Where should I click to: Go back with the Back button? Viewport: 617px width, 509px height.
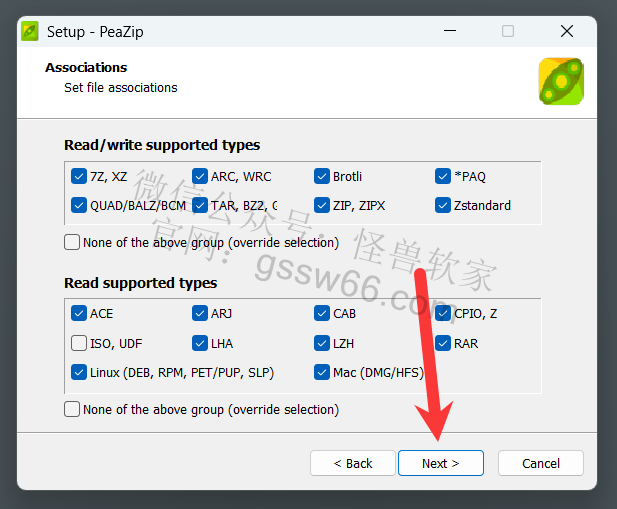point(353,463)
